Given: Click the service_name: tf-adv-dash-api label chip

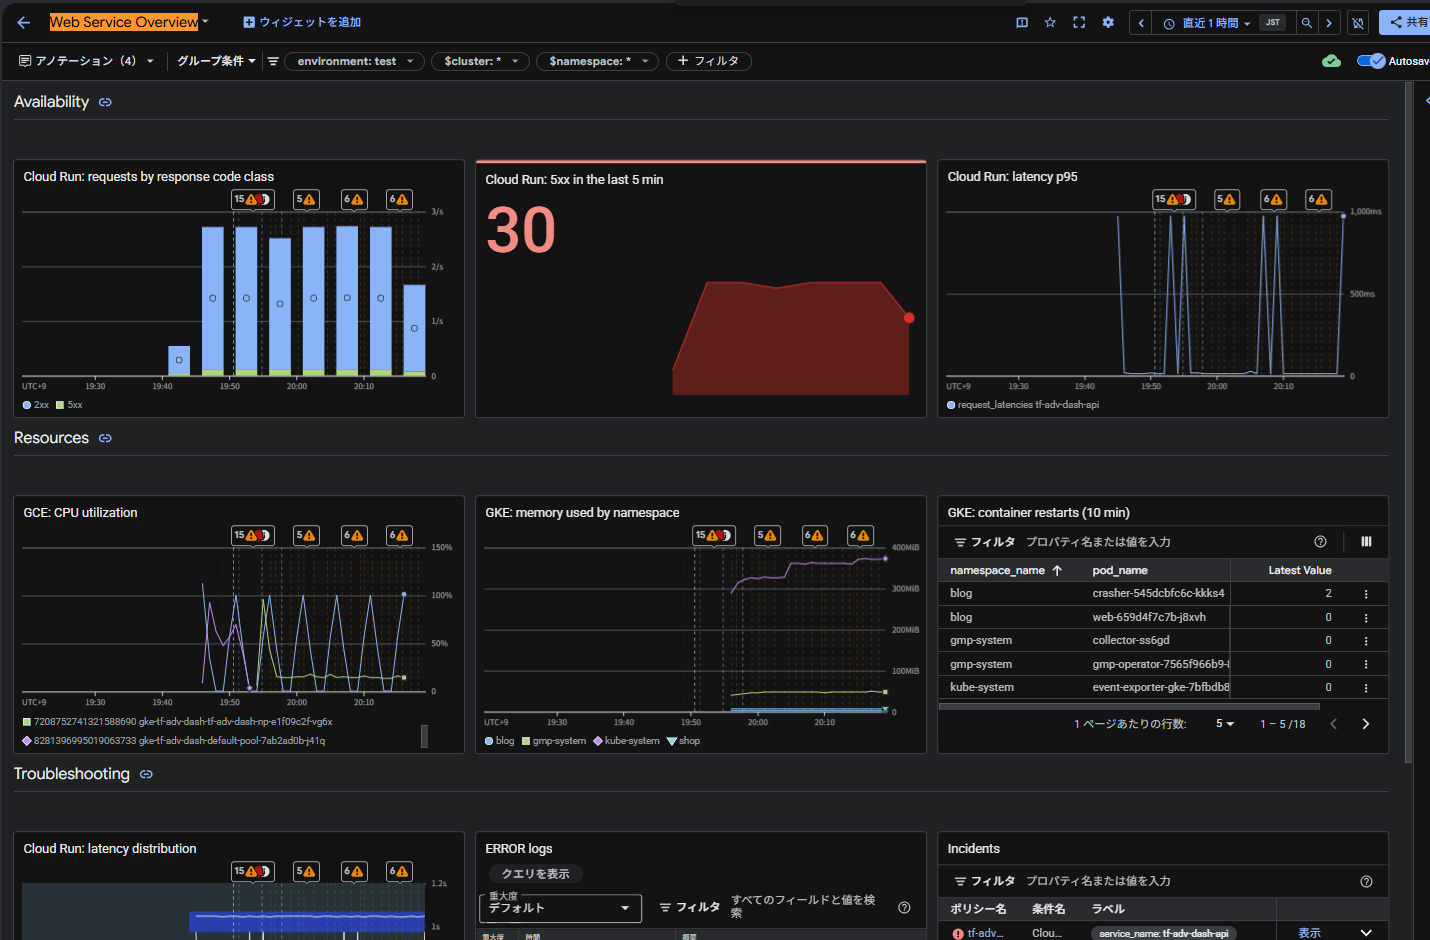Looking at the screenshot, I should pyautogui.click(x=1163, y=933).
